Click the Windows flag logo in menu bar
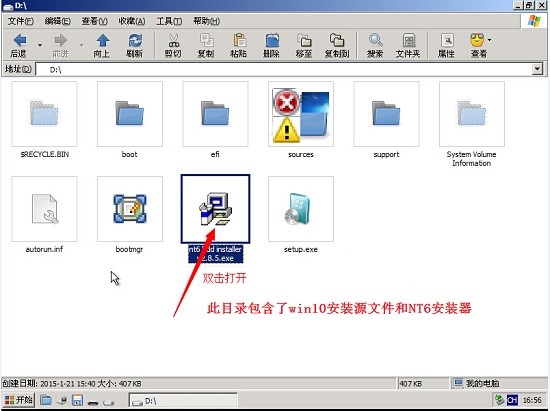The width and height of the screenshot is (550, 411). click(x=534, y=21)
